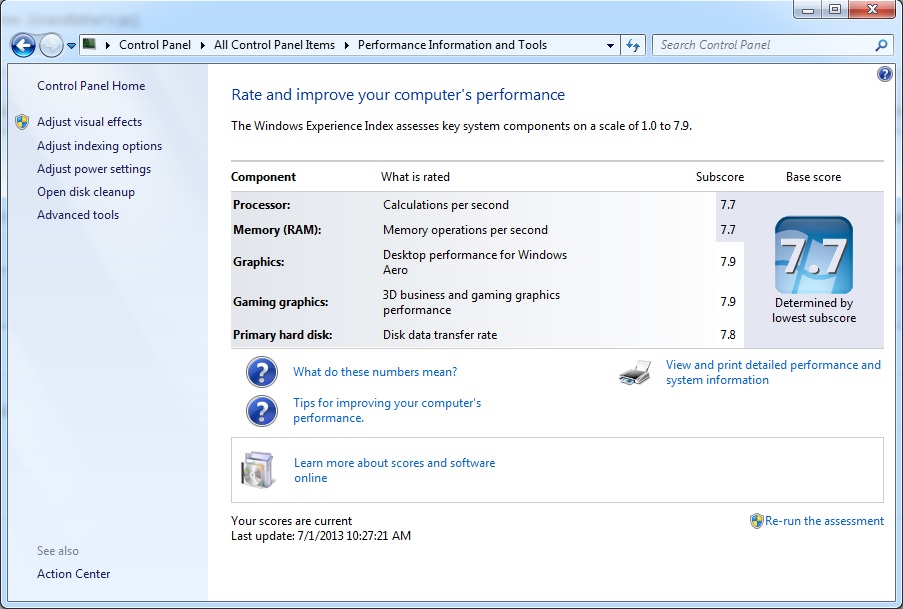This screenshot has width=903, height=609.
Task: Open Action Center under See also
Action: 73,574
